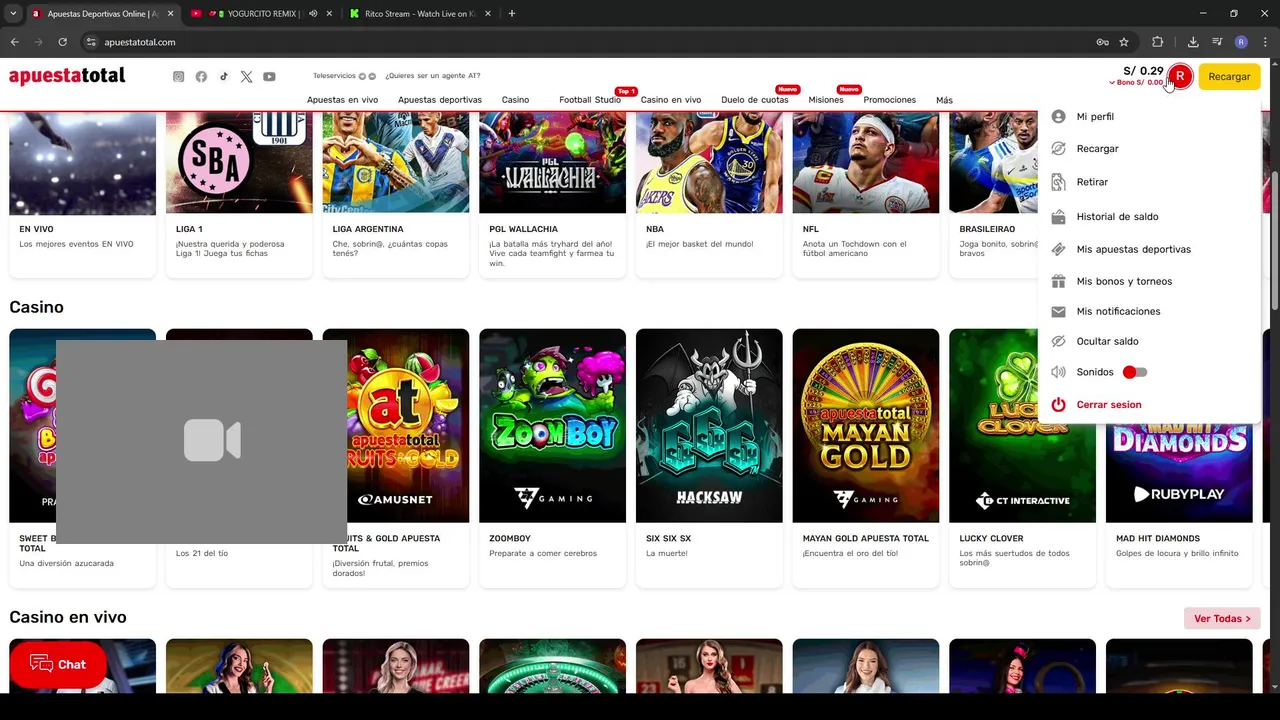Click the yellow Recargar button
This screenshot has width=1280, height=720.
point(1229,76)
